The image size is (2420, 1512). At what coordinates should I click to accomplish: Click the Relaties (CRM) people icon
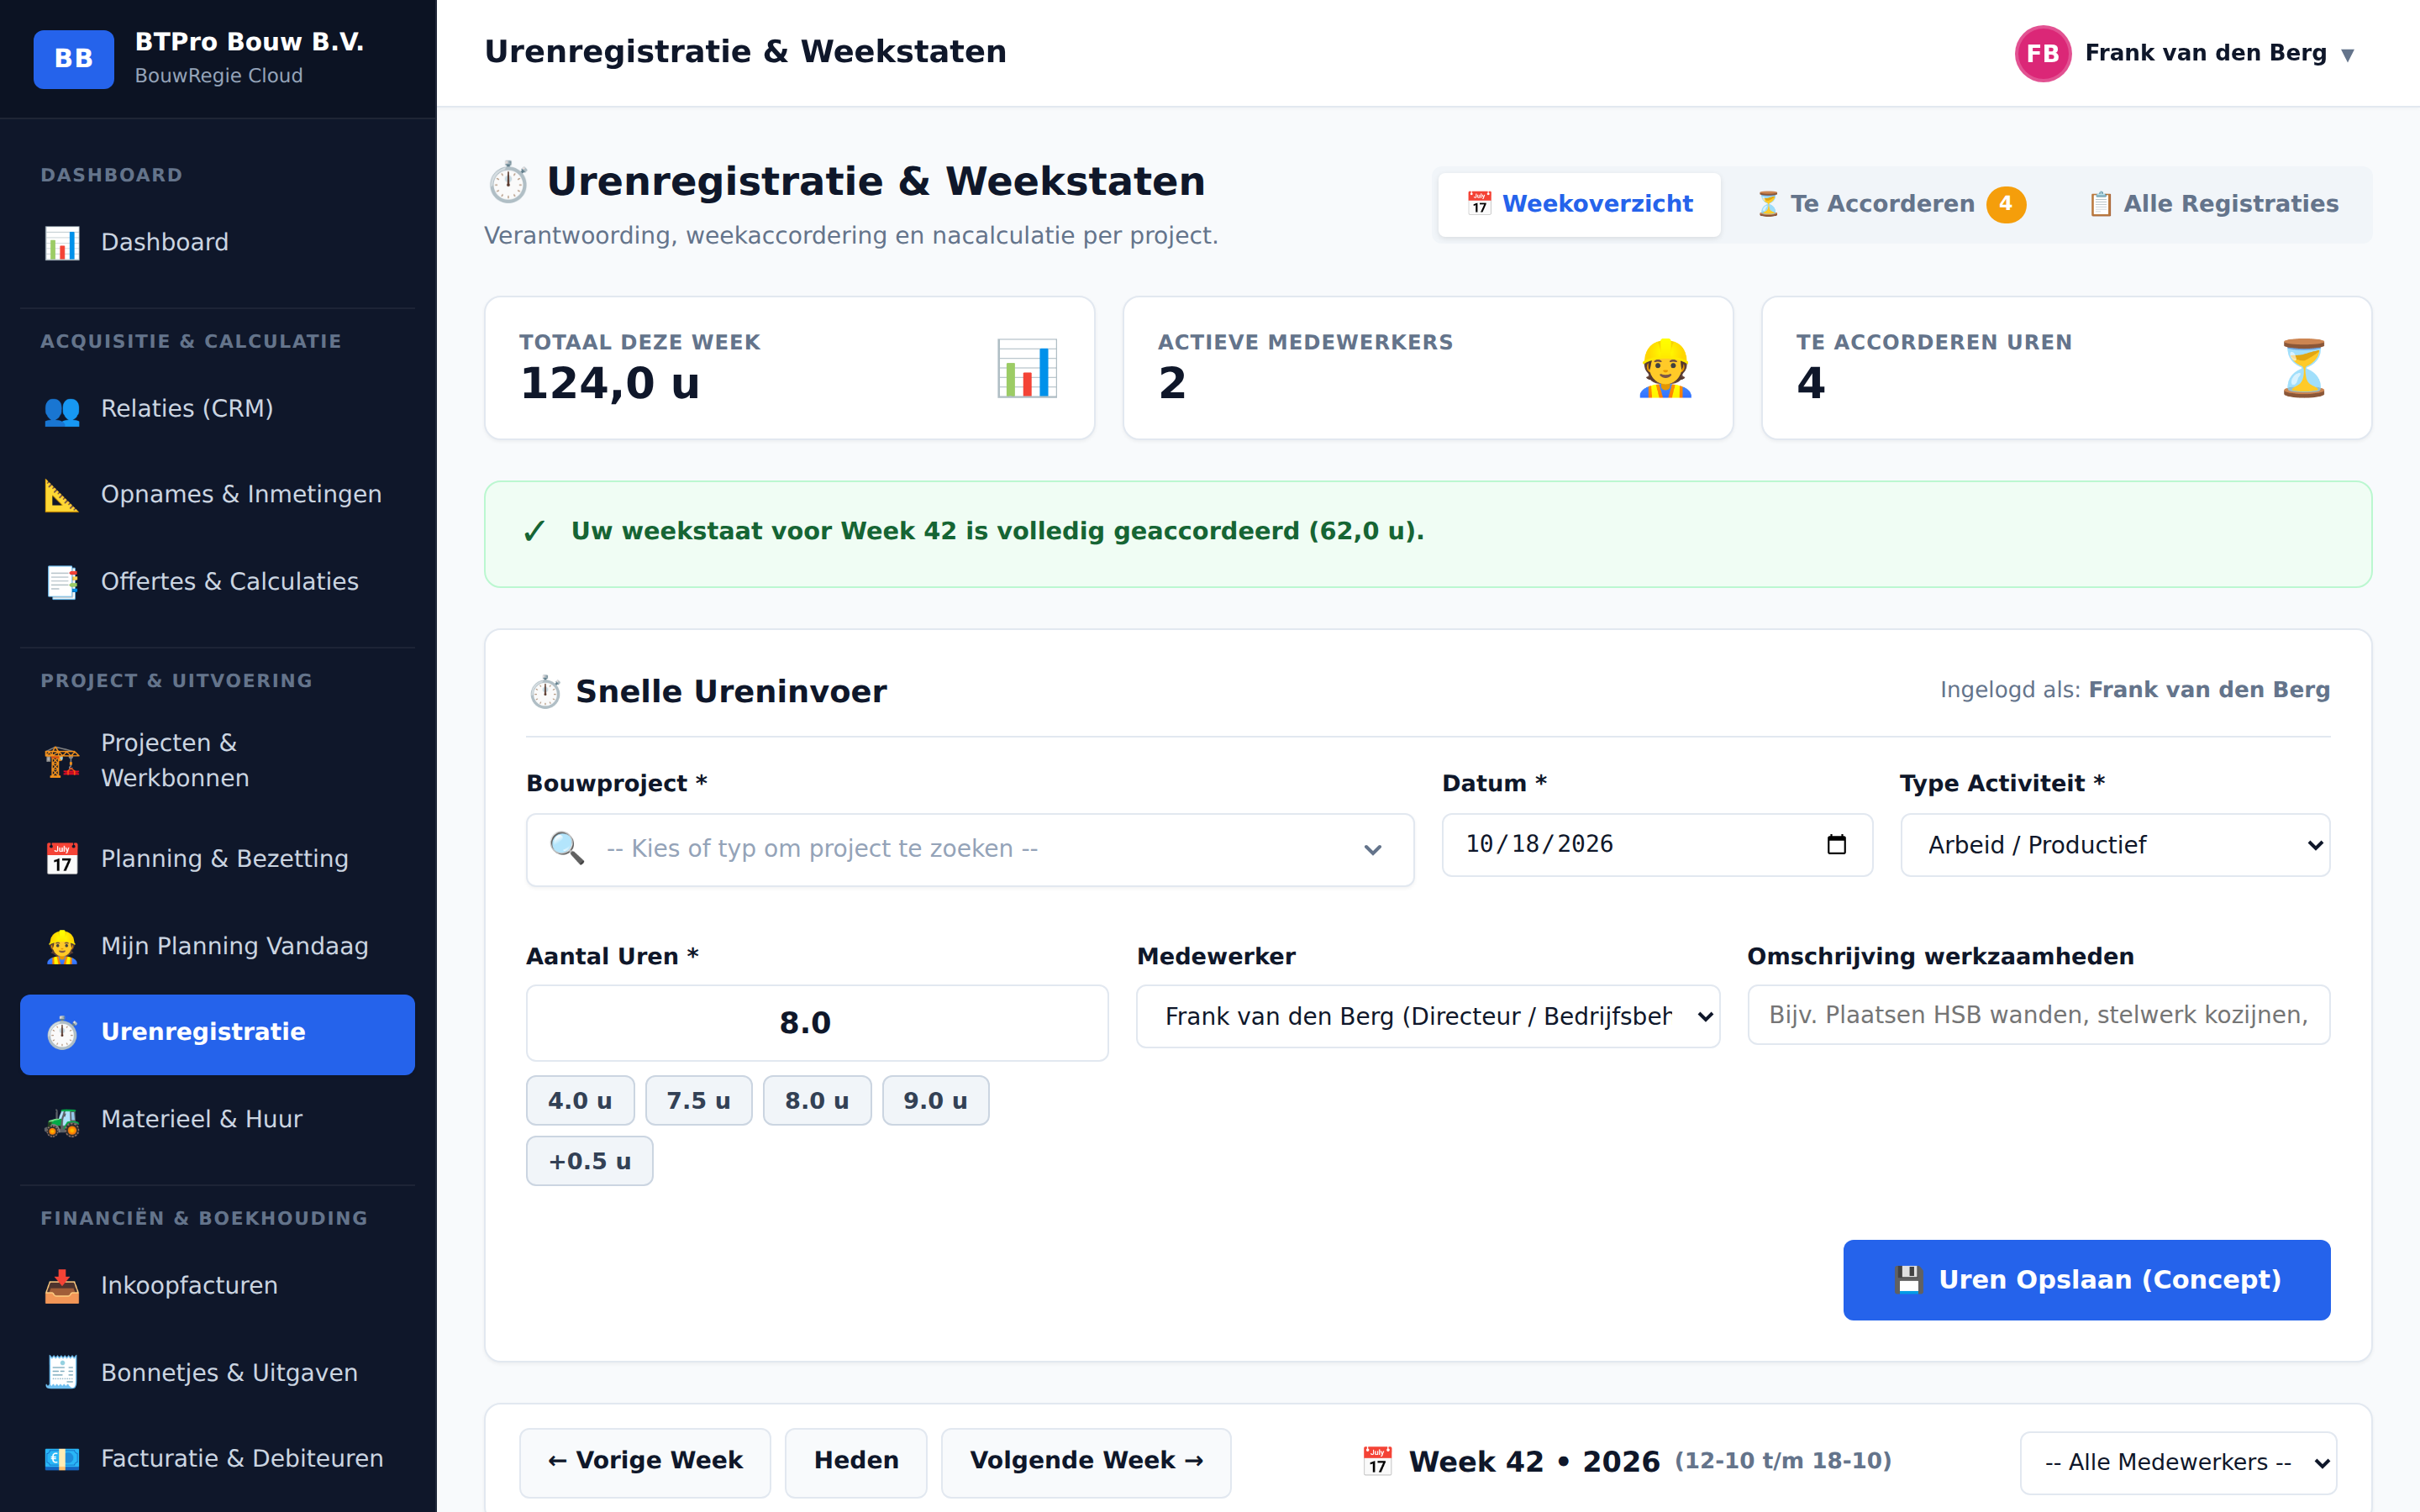click(x=62, y=409)
